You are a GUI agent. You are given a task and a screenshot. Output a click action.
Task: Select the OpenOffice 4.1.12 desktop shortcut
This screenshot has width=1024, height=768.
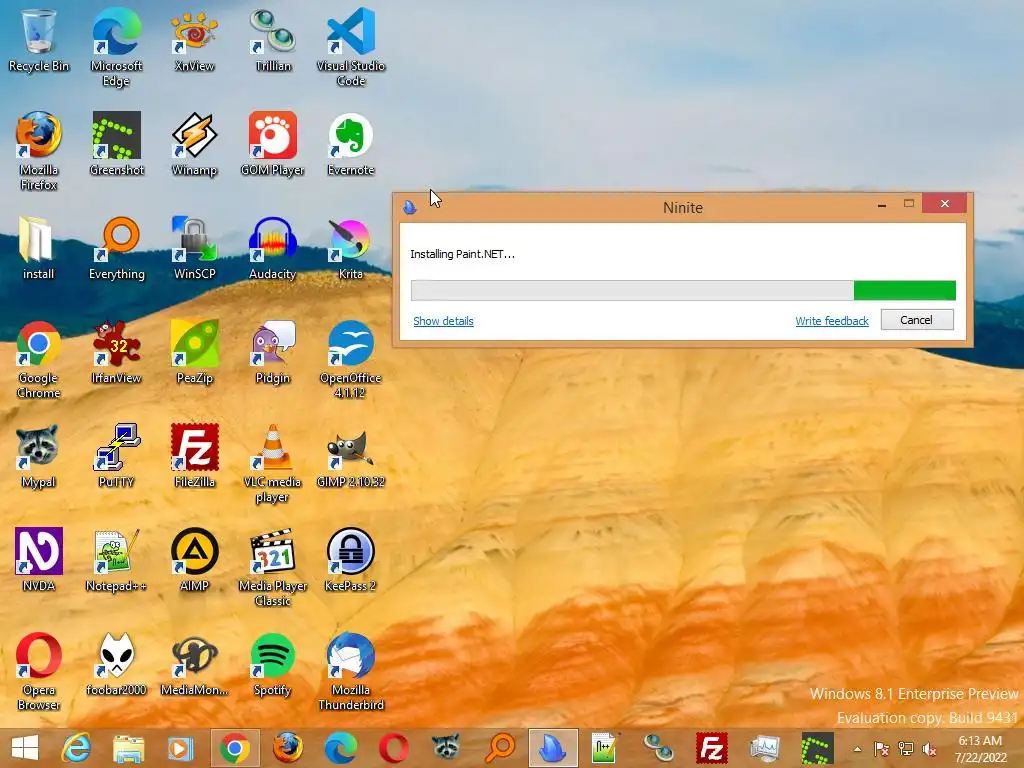coord(351,359)
